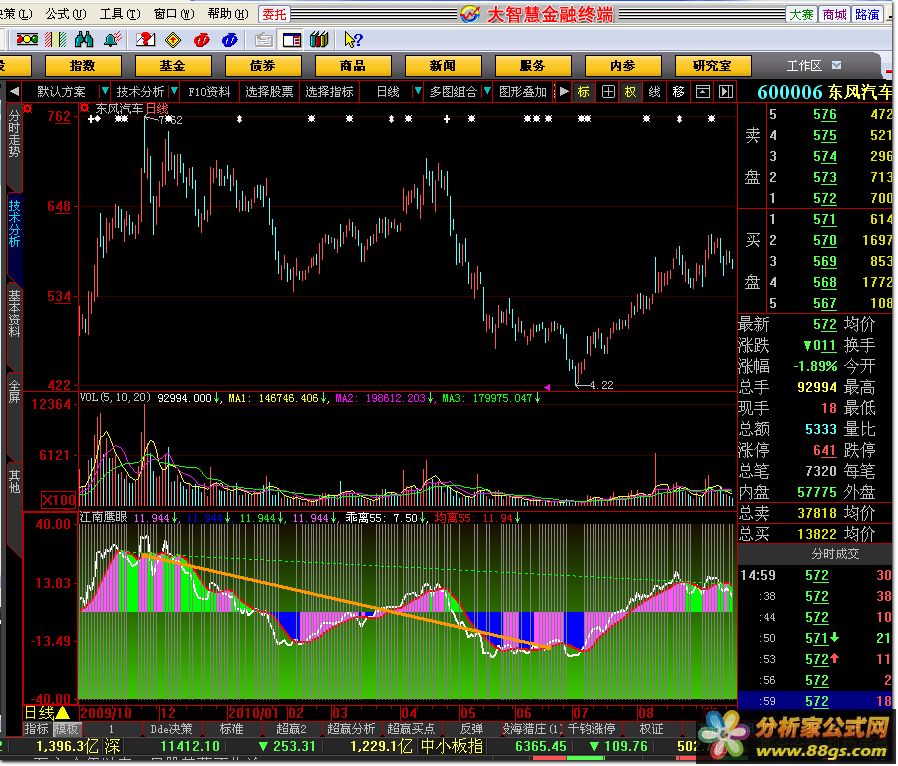Toggle the 标 marker button
Screen dimensions: 898x766
[584, 92]
